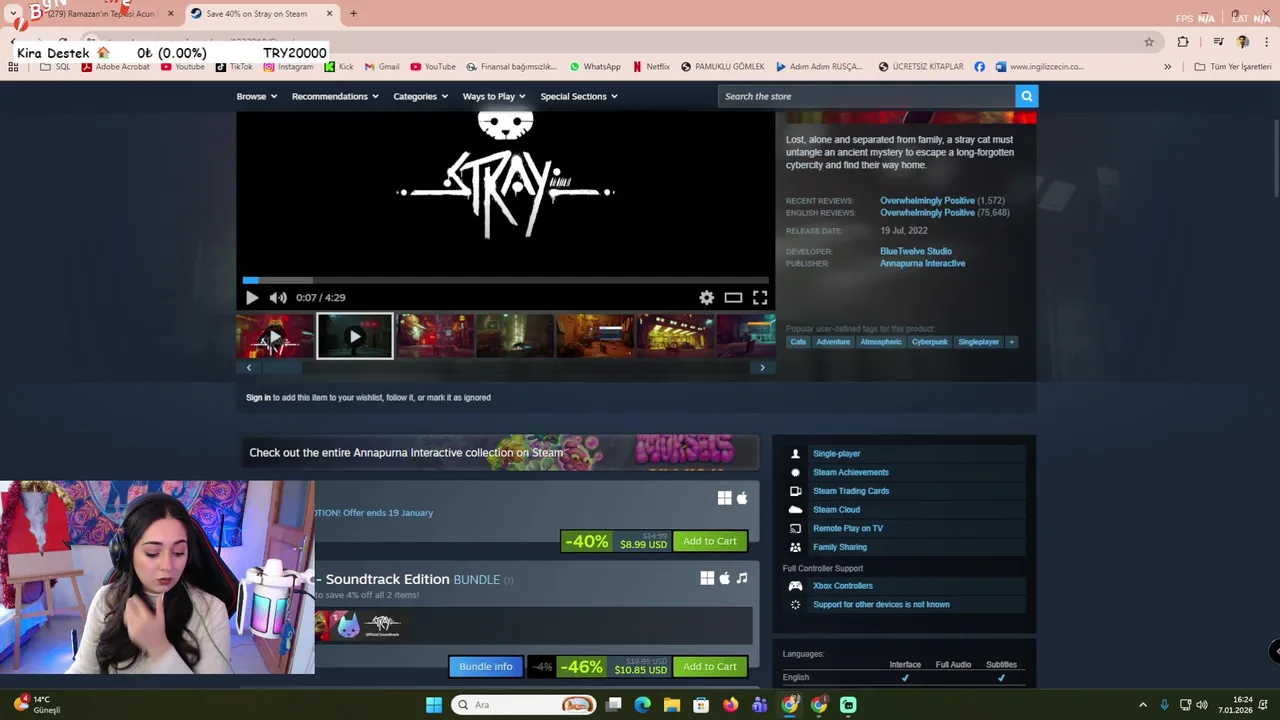Open the Ways to Play dropdown
This screenshot has height=720, width=1280.
pos(494,96)
